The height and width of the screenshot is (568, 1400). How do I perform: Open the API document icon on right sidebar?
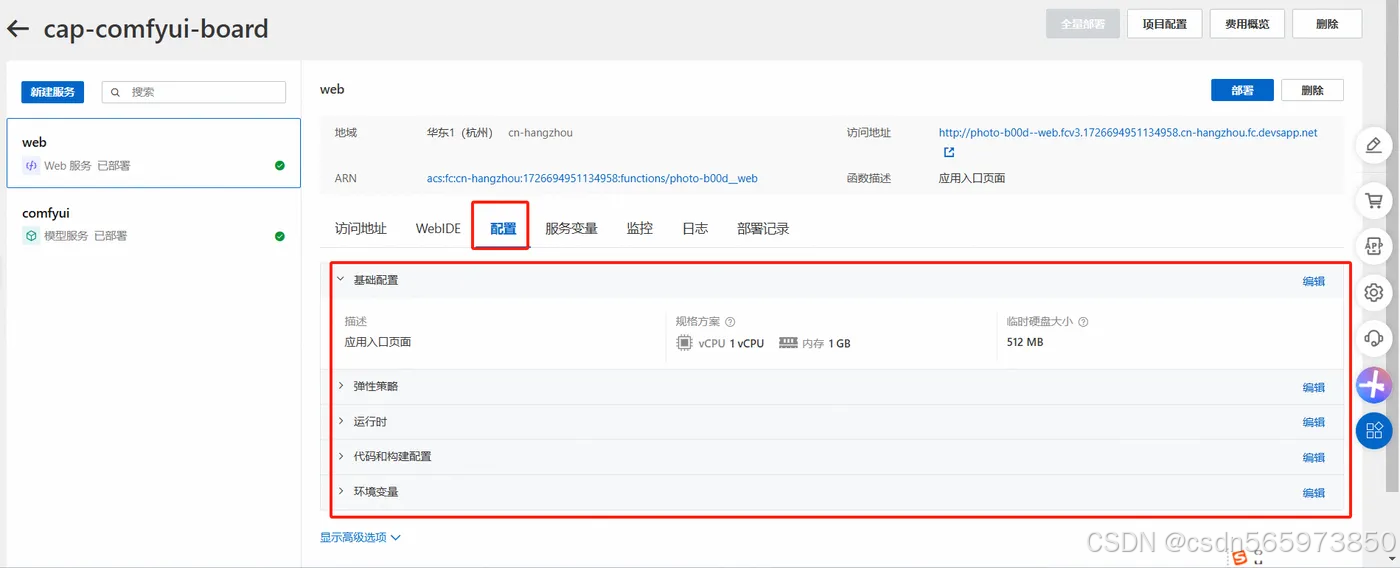pos(1373,245)
